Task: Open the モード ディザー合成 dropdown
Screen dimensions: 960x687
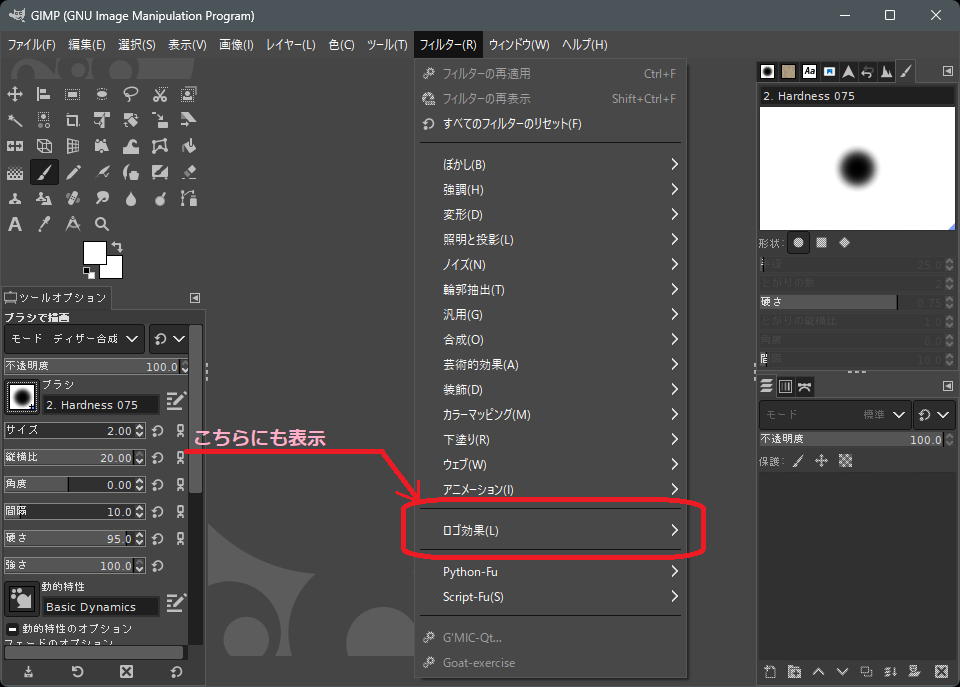Action: (x=75, y=339)
